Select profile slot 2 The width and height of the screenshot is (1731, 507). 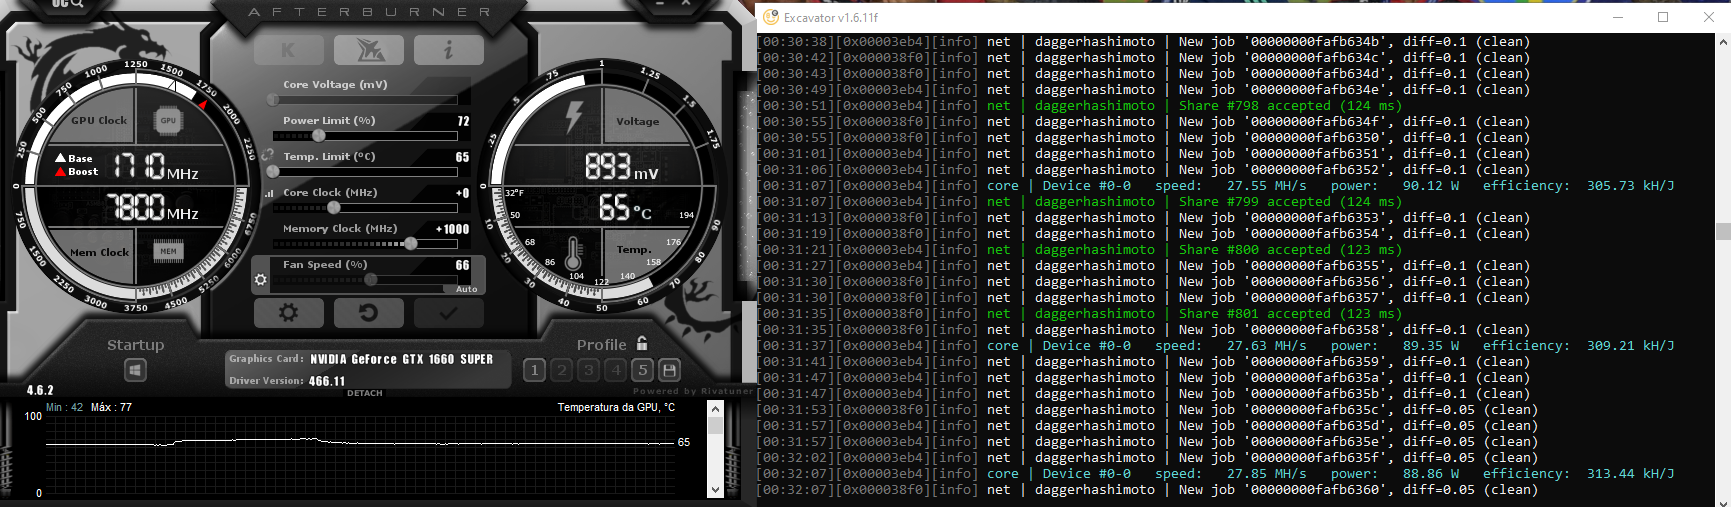click(x=561, y=370)
